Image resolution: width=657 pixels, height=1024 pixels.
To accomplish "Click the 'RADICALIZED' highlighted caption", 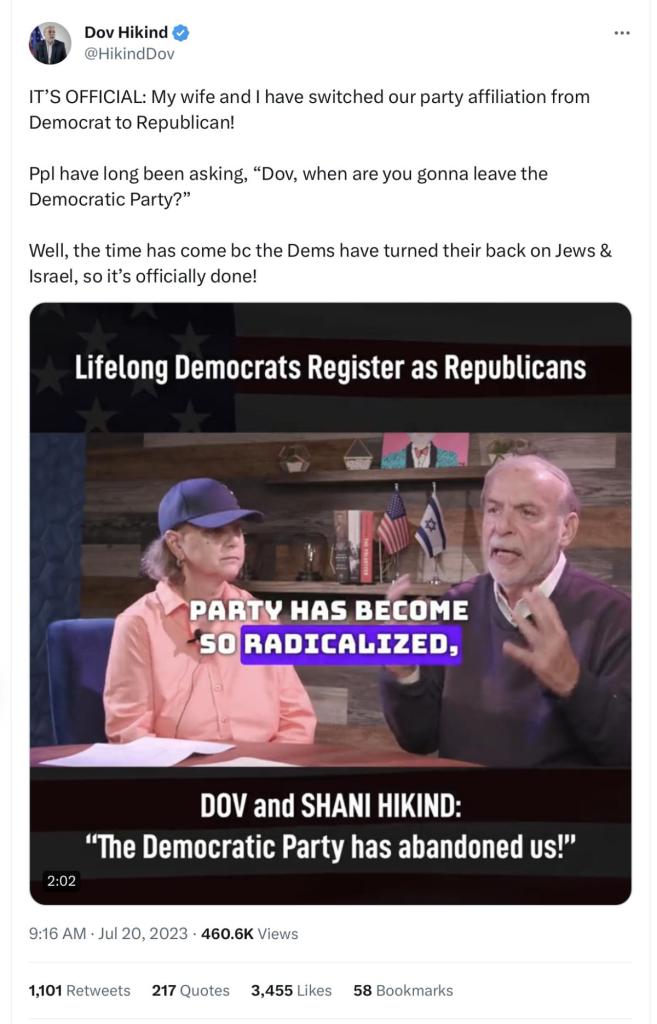I will pos(351,645).
